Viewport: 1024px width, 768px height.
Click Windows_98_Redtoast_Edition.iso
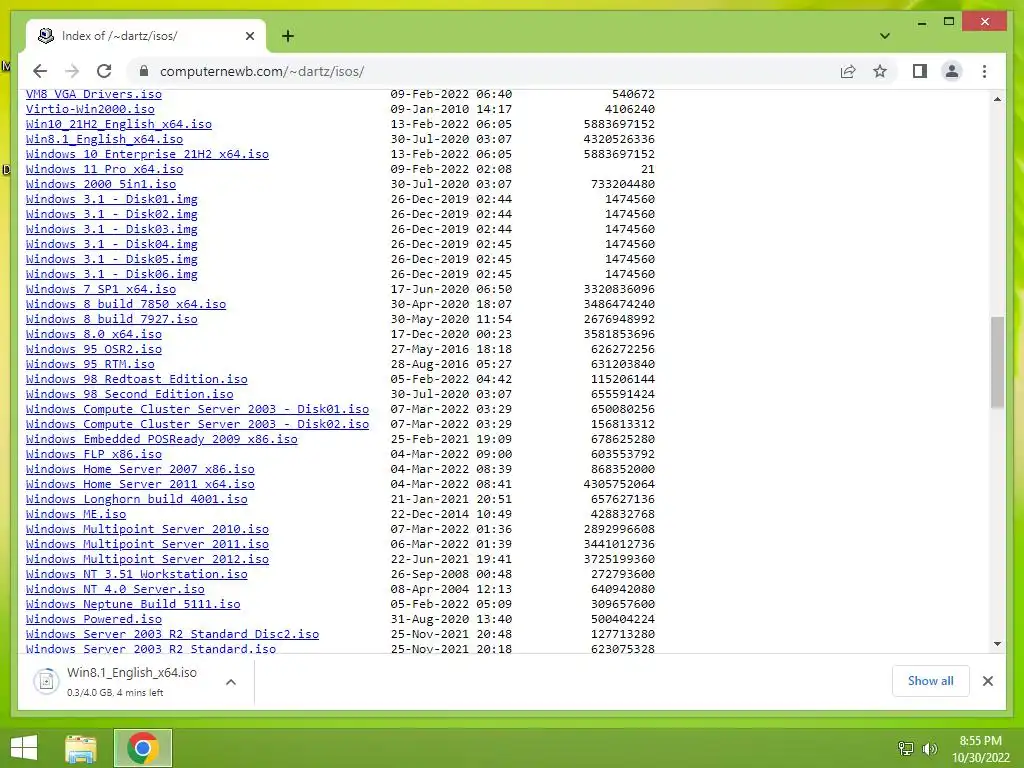[137, 379]
